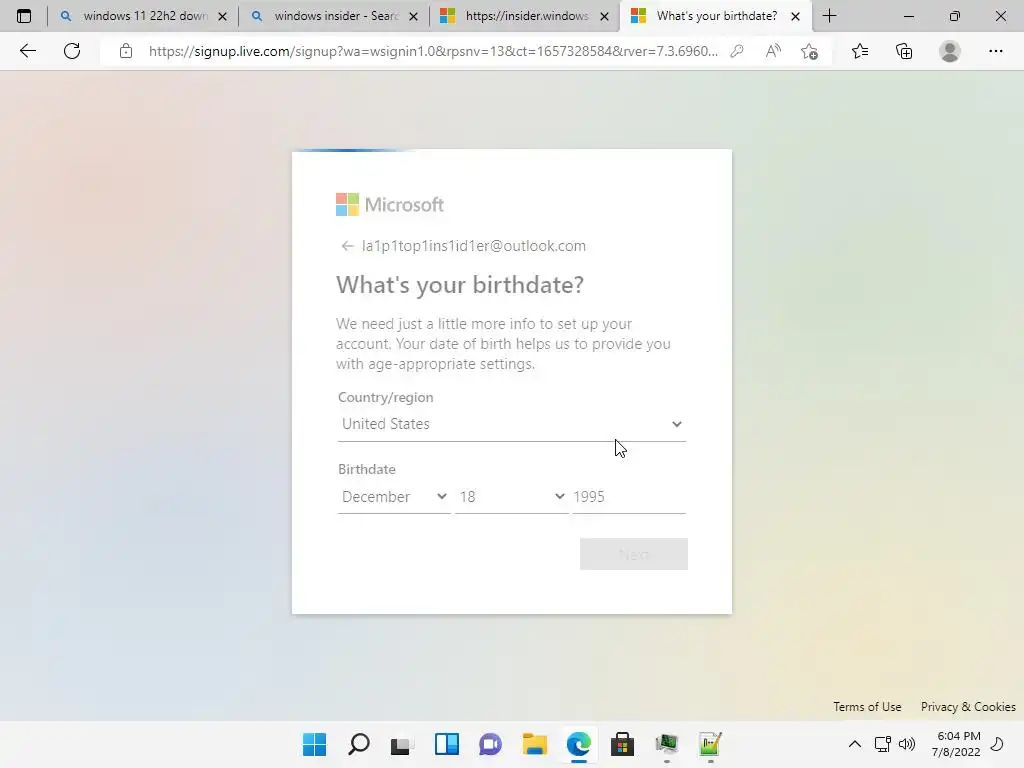Refresh the signup page
The image size is (1024, 768).
tap(72, 51)
